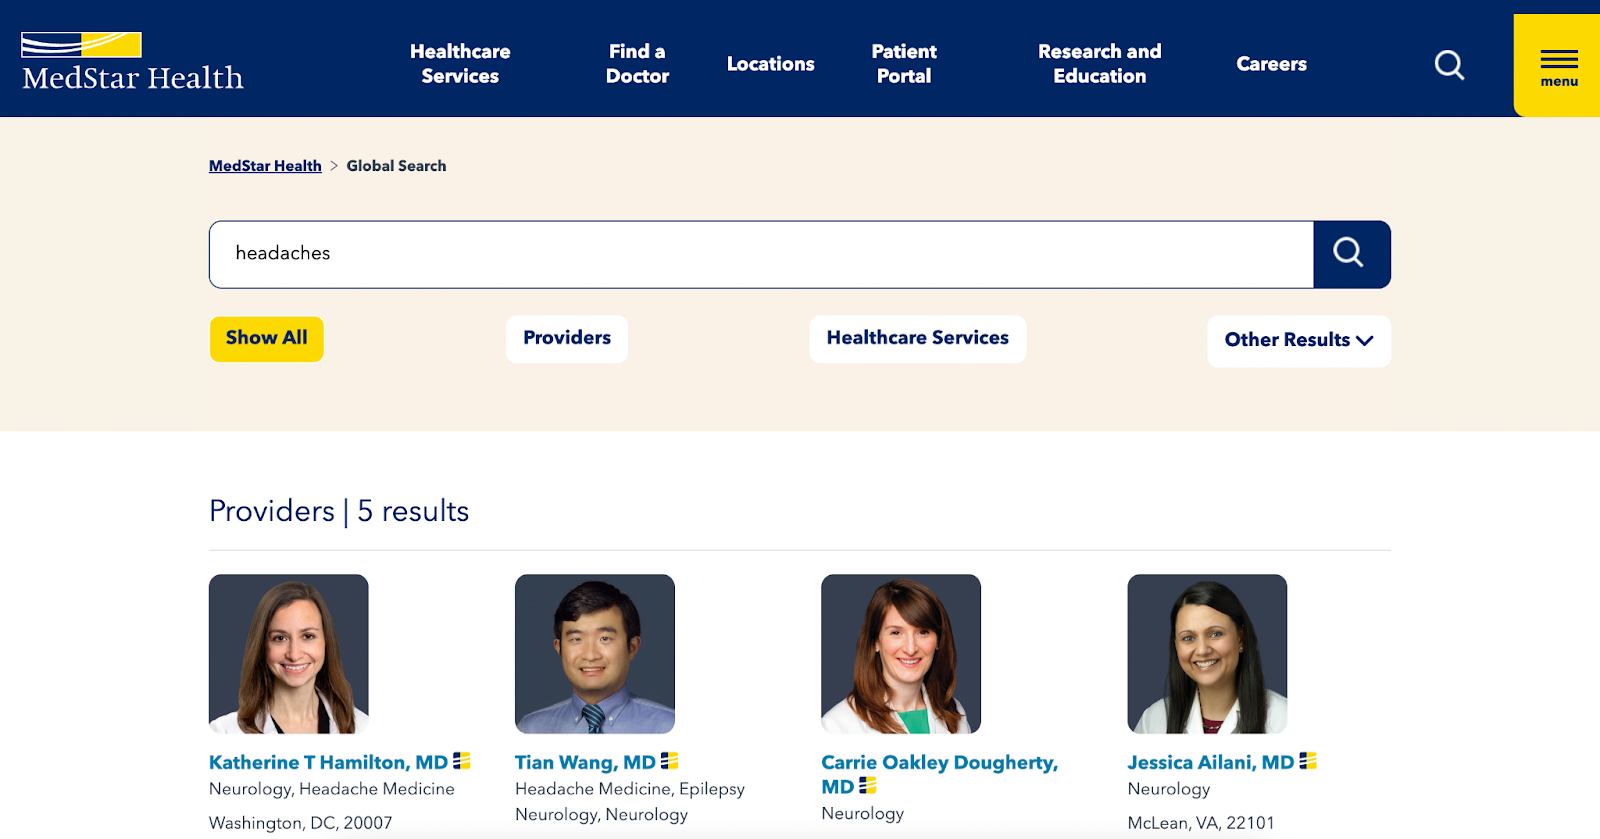Image resolution: width=1600 pixels, height=839 pixels.
Task: Click 'Neurology' under Carrie Oakley Dougherty
Action: [x=862, y=814]
